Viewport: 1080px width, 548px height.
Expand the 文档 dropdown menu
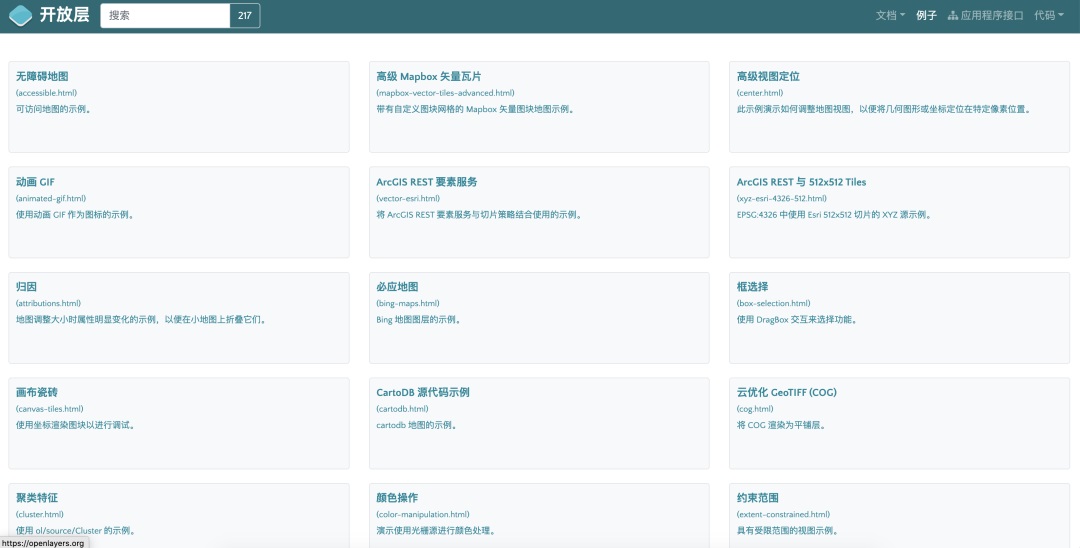890,16
